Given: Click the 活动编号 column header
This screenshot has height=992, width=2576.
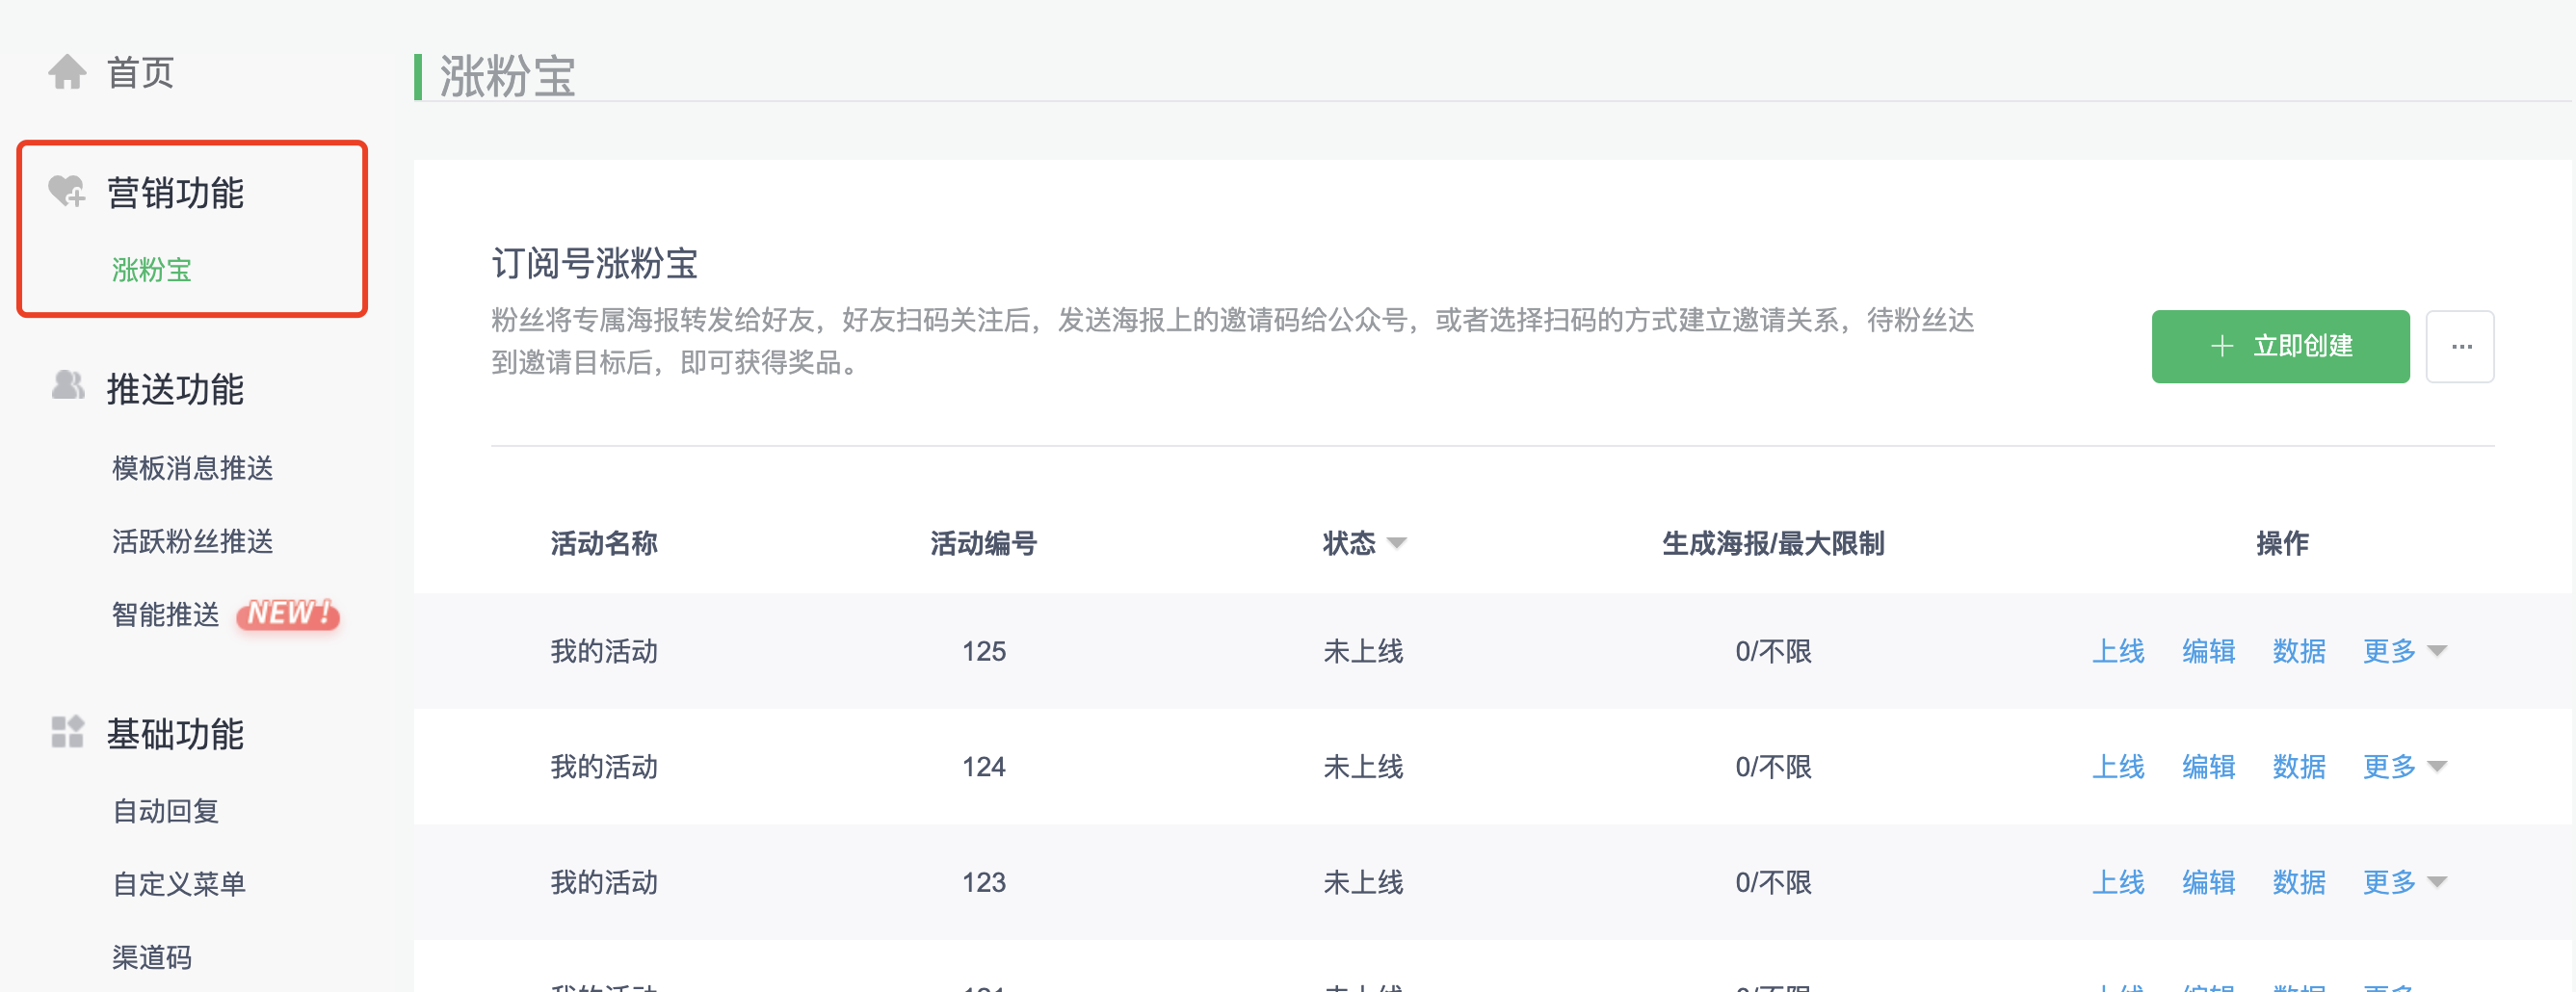Looking at the screenshot, I should (984, 543).
